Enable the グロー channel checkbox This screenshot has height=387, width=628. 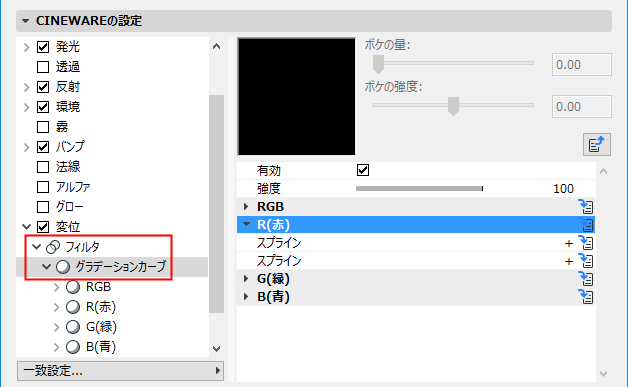point(43,207)
